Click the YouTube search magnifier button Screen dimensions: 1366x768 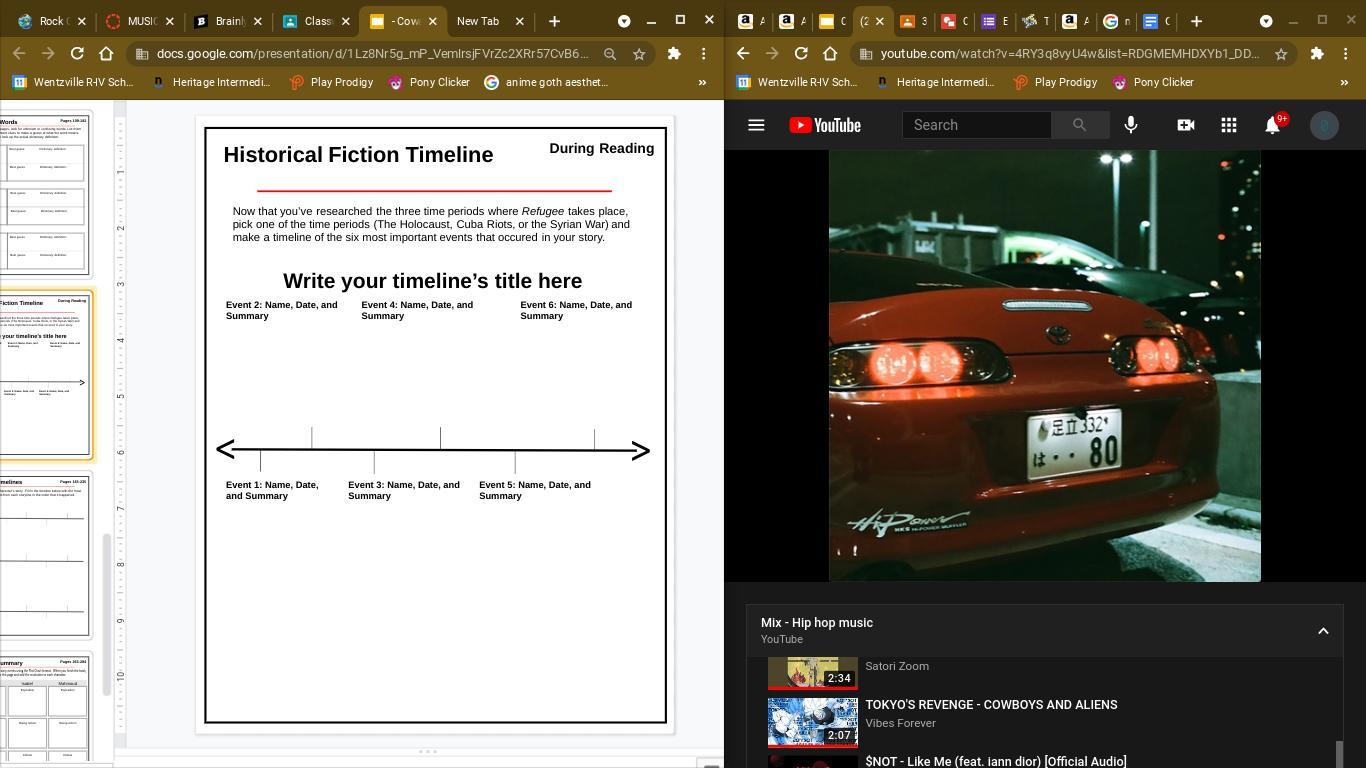[1079, 125]
